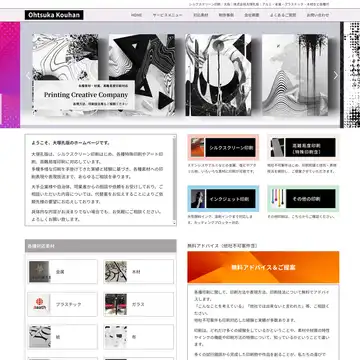The width and height of the screenshot is (360, 360).
Task: Open the サービスメニュー nav item
Action: click(167, 15)
